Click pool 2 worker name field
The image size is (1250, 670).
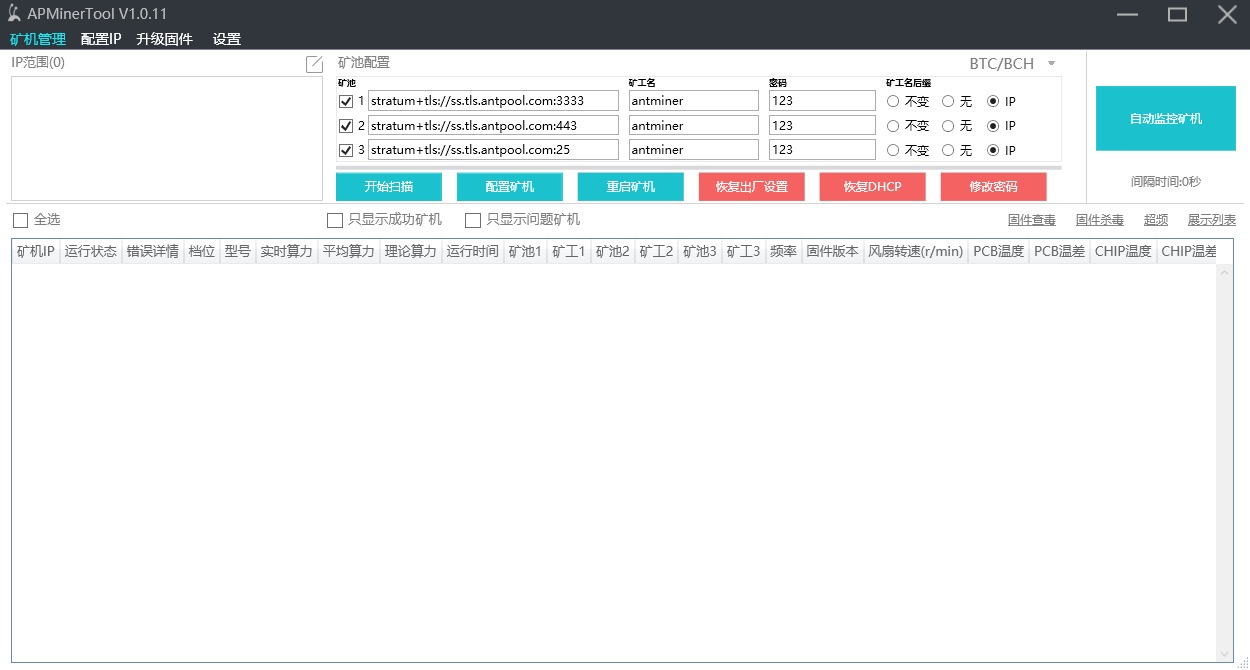[694, 126]
